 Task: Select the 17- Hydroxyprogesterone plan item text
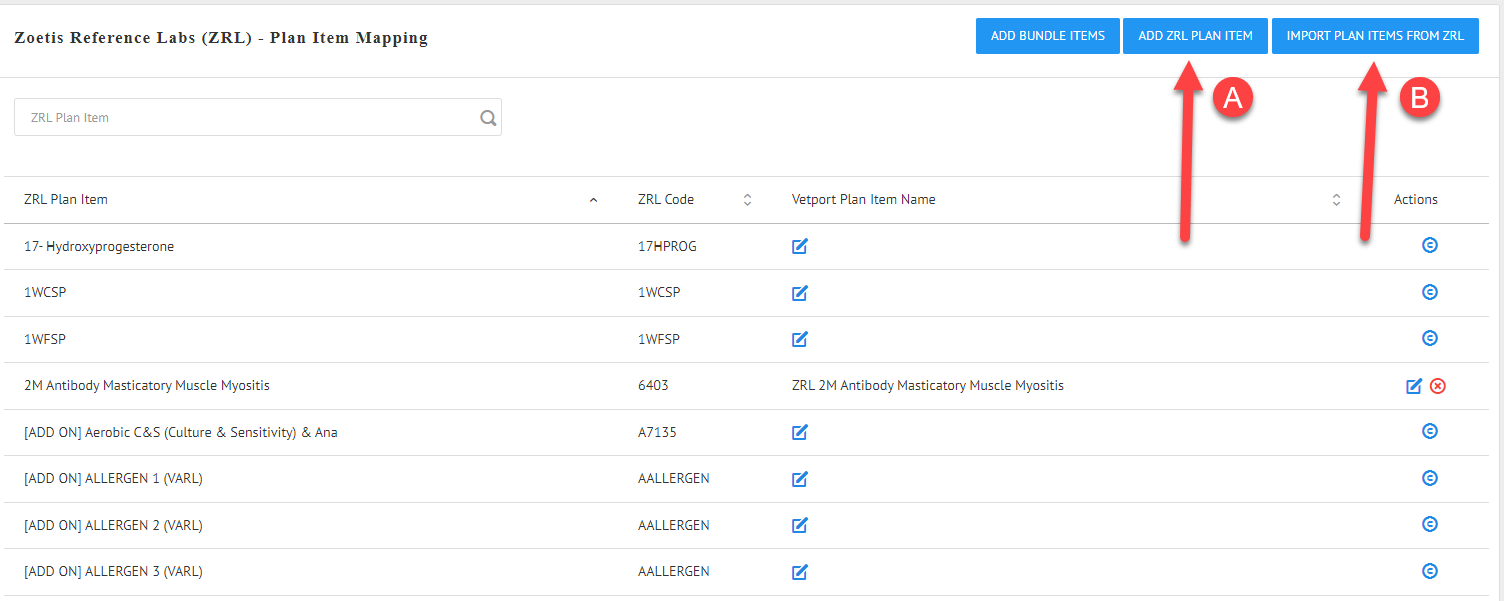click(99, 246)
